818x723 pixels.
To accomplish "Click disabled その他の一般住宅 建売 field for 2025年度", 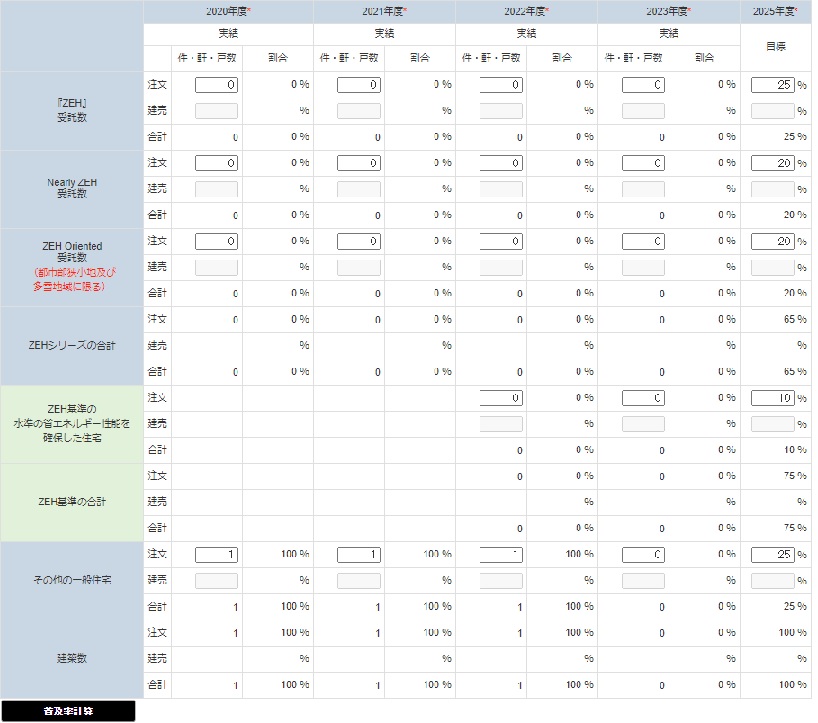I will [773, 581].
